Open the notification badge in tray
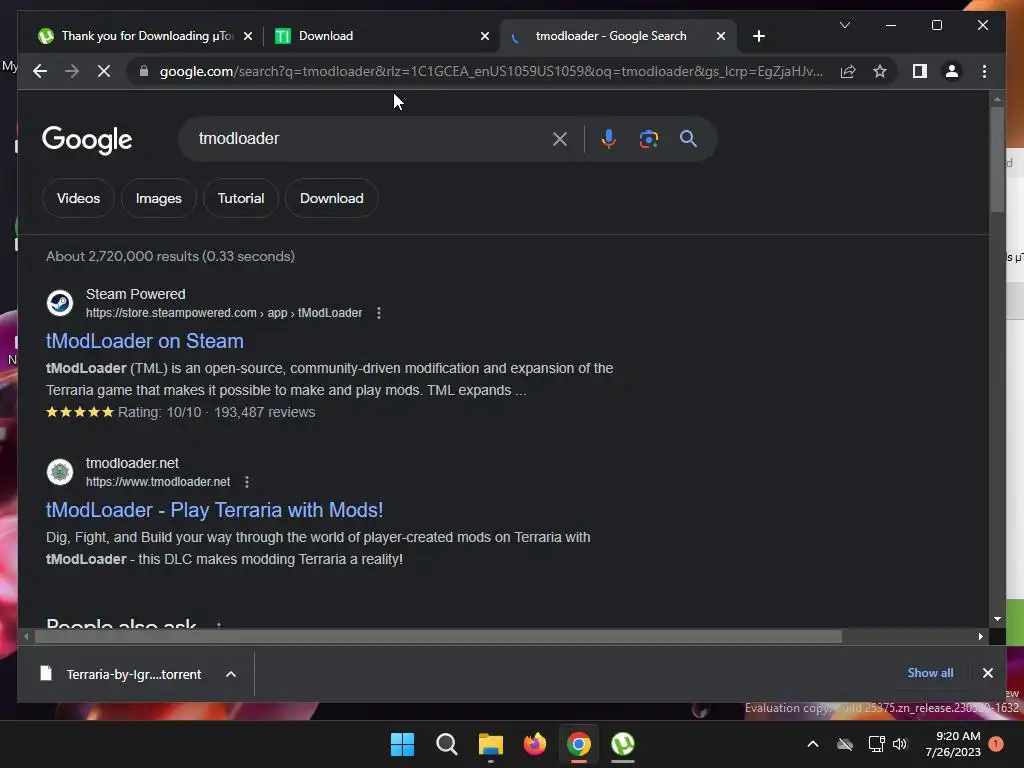Viewport: 1024px width, 768px height. pos(996,744)
